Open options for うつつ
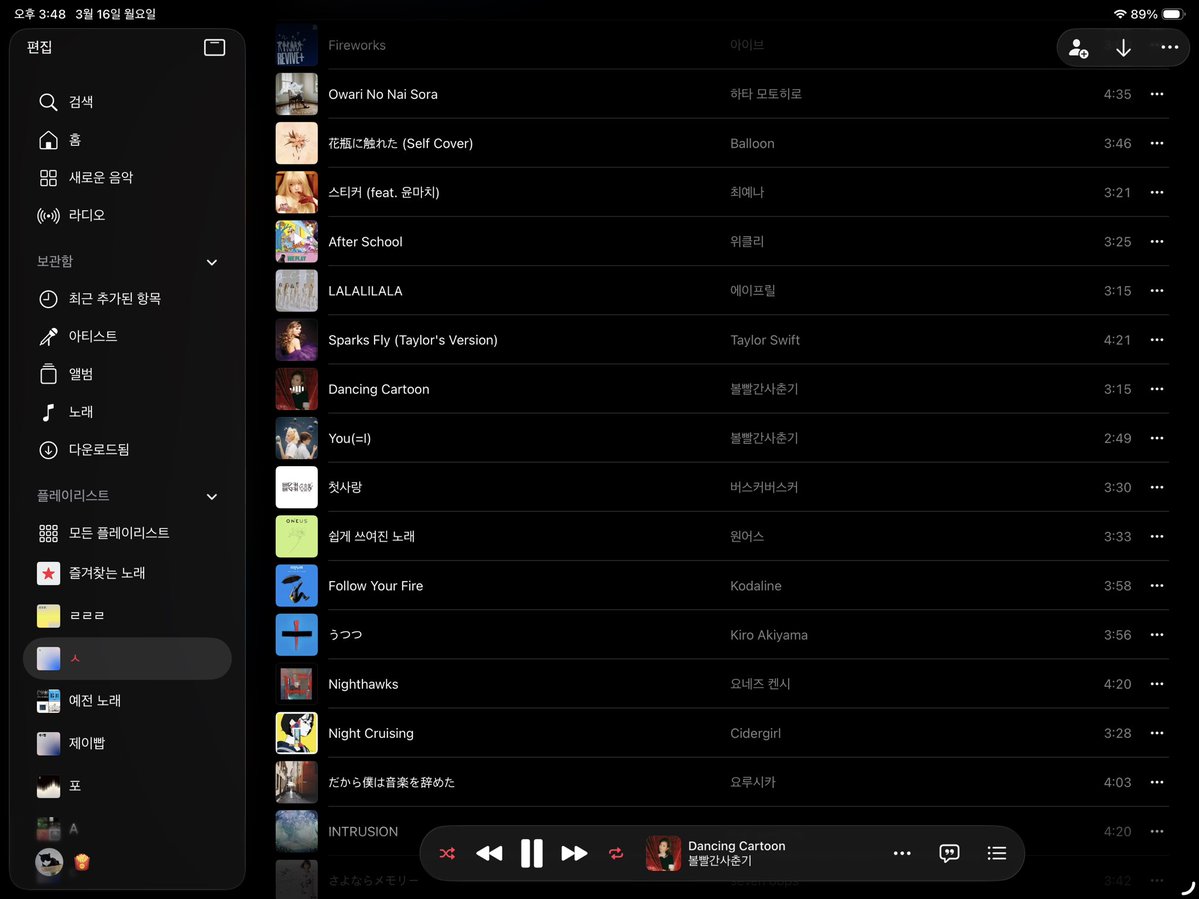 coord(1156,634)
